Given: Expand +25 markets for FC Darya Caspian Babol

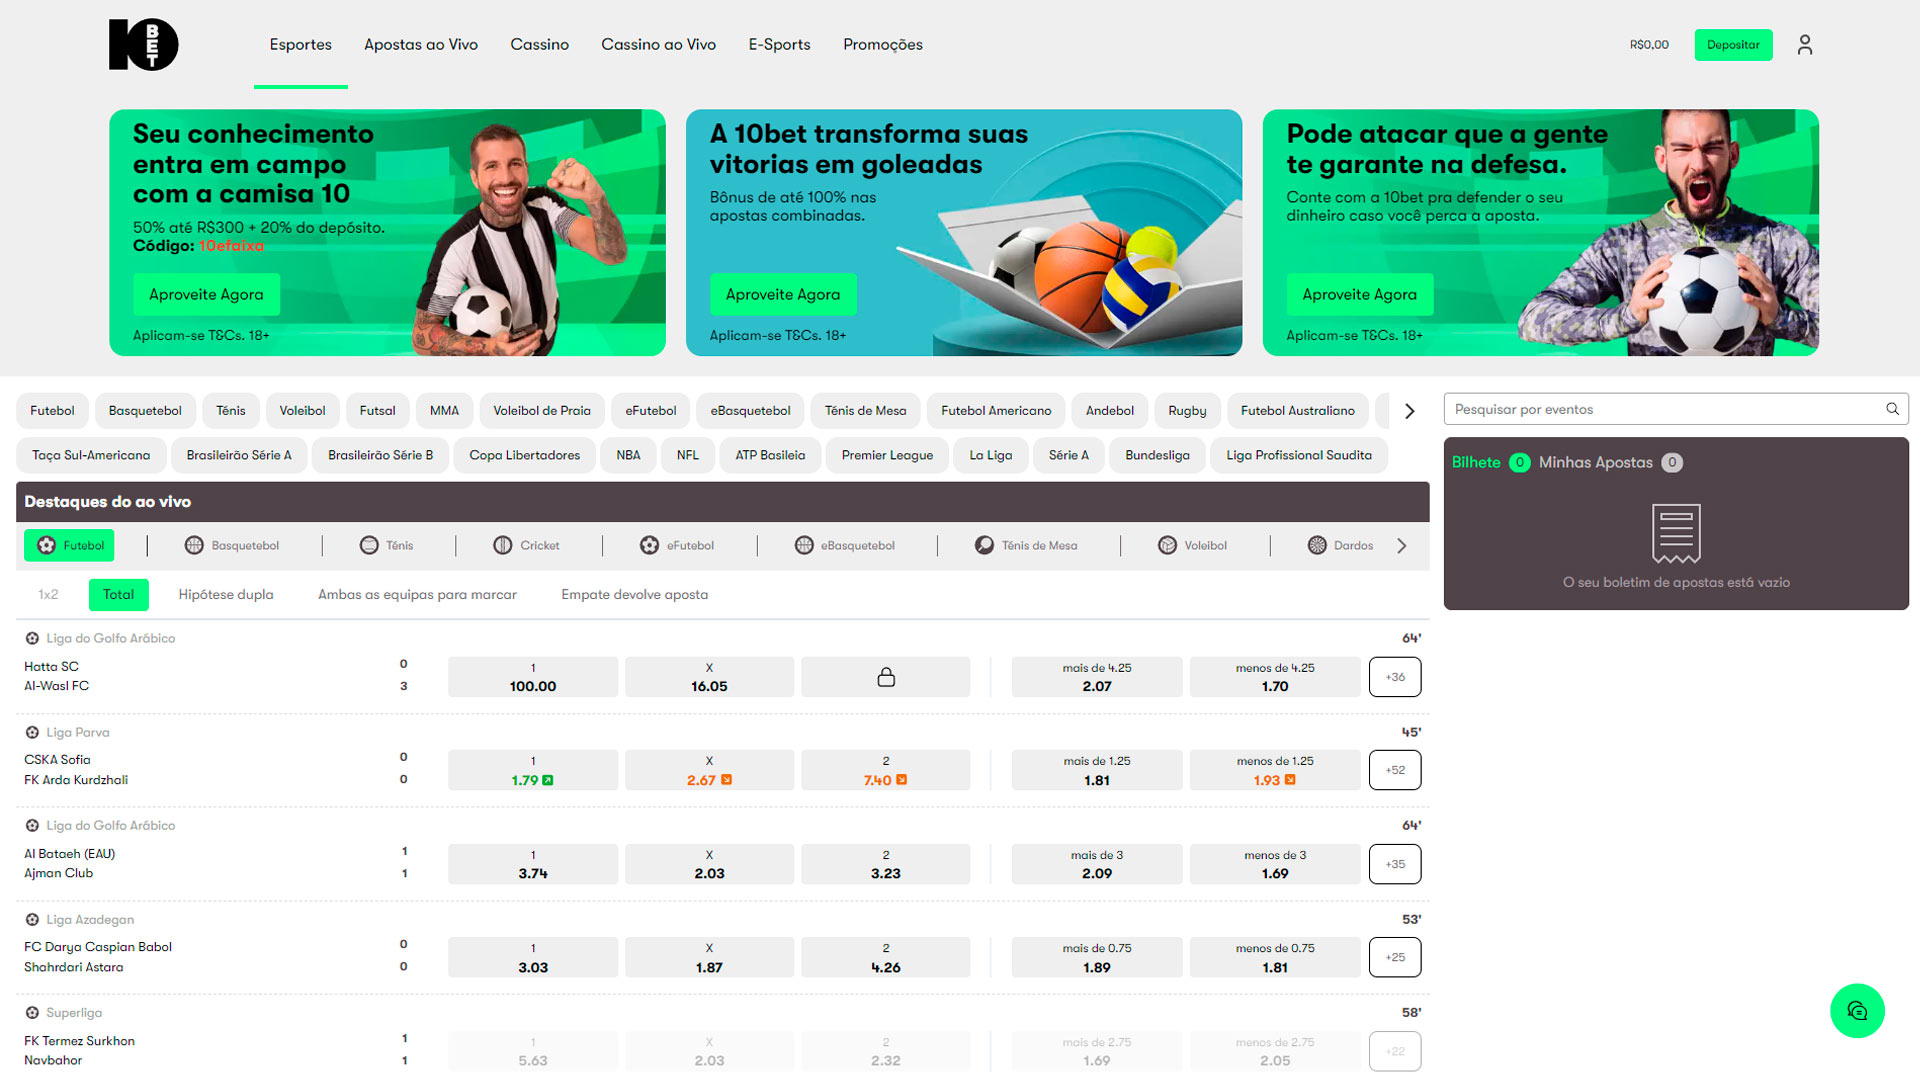Looking at the screenshot, I should [1395, 957].
